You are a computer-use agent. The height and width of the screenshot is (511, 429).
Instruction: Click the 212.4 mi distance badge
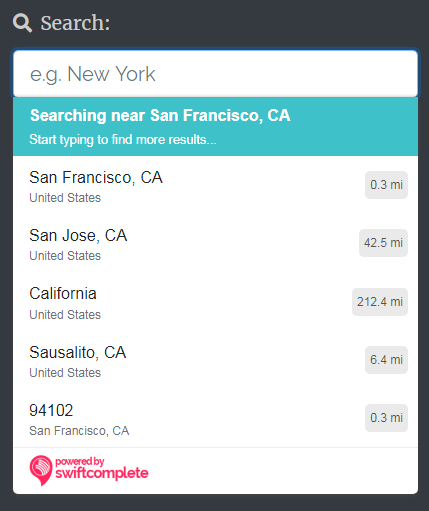click(x=380, y=302)
